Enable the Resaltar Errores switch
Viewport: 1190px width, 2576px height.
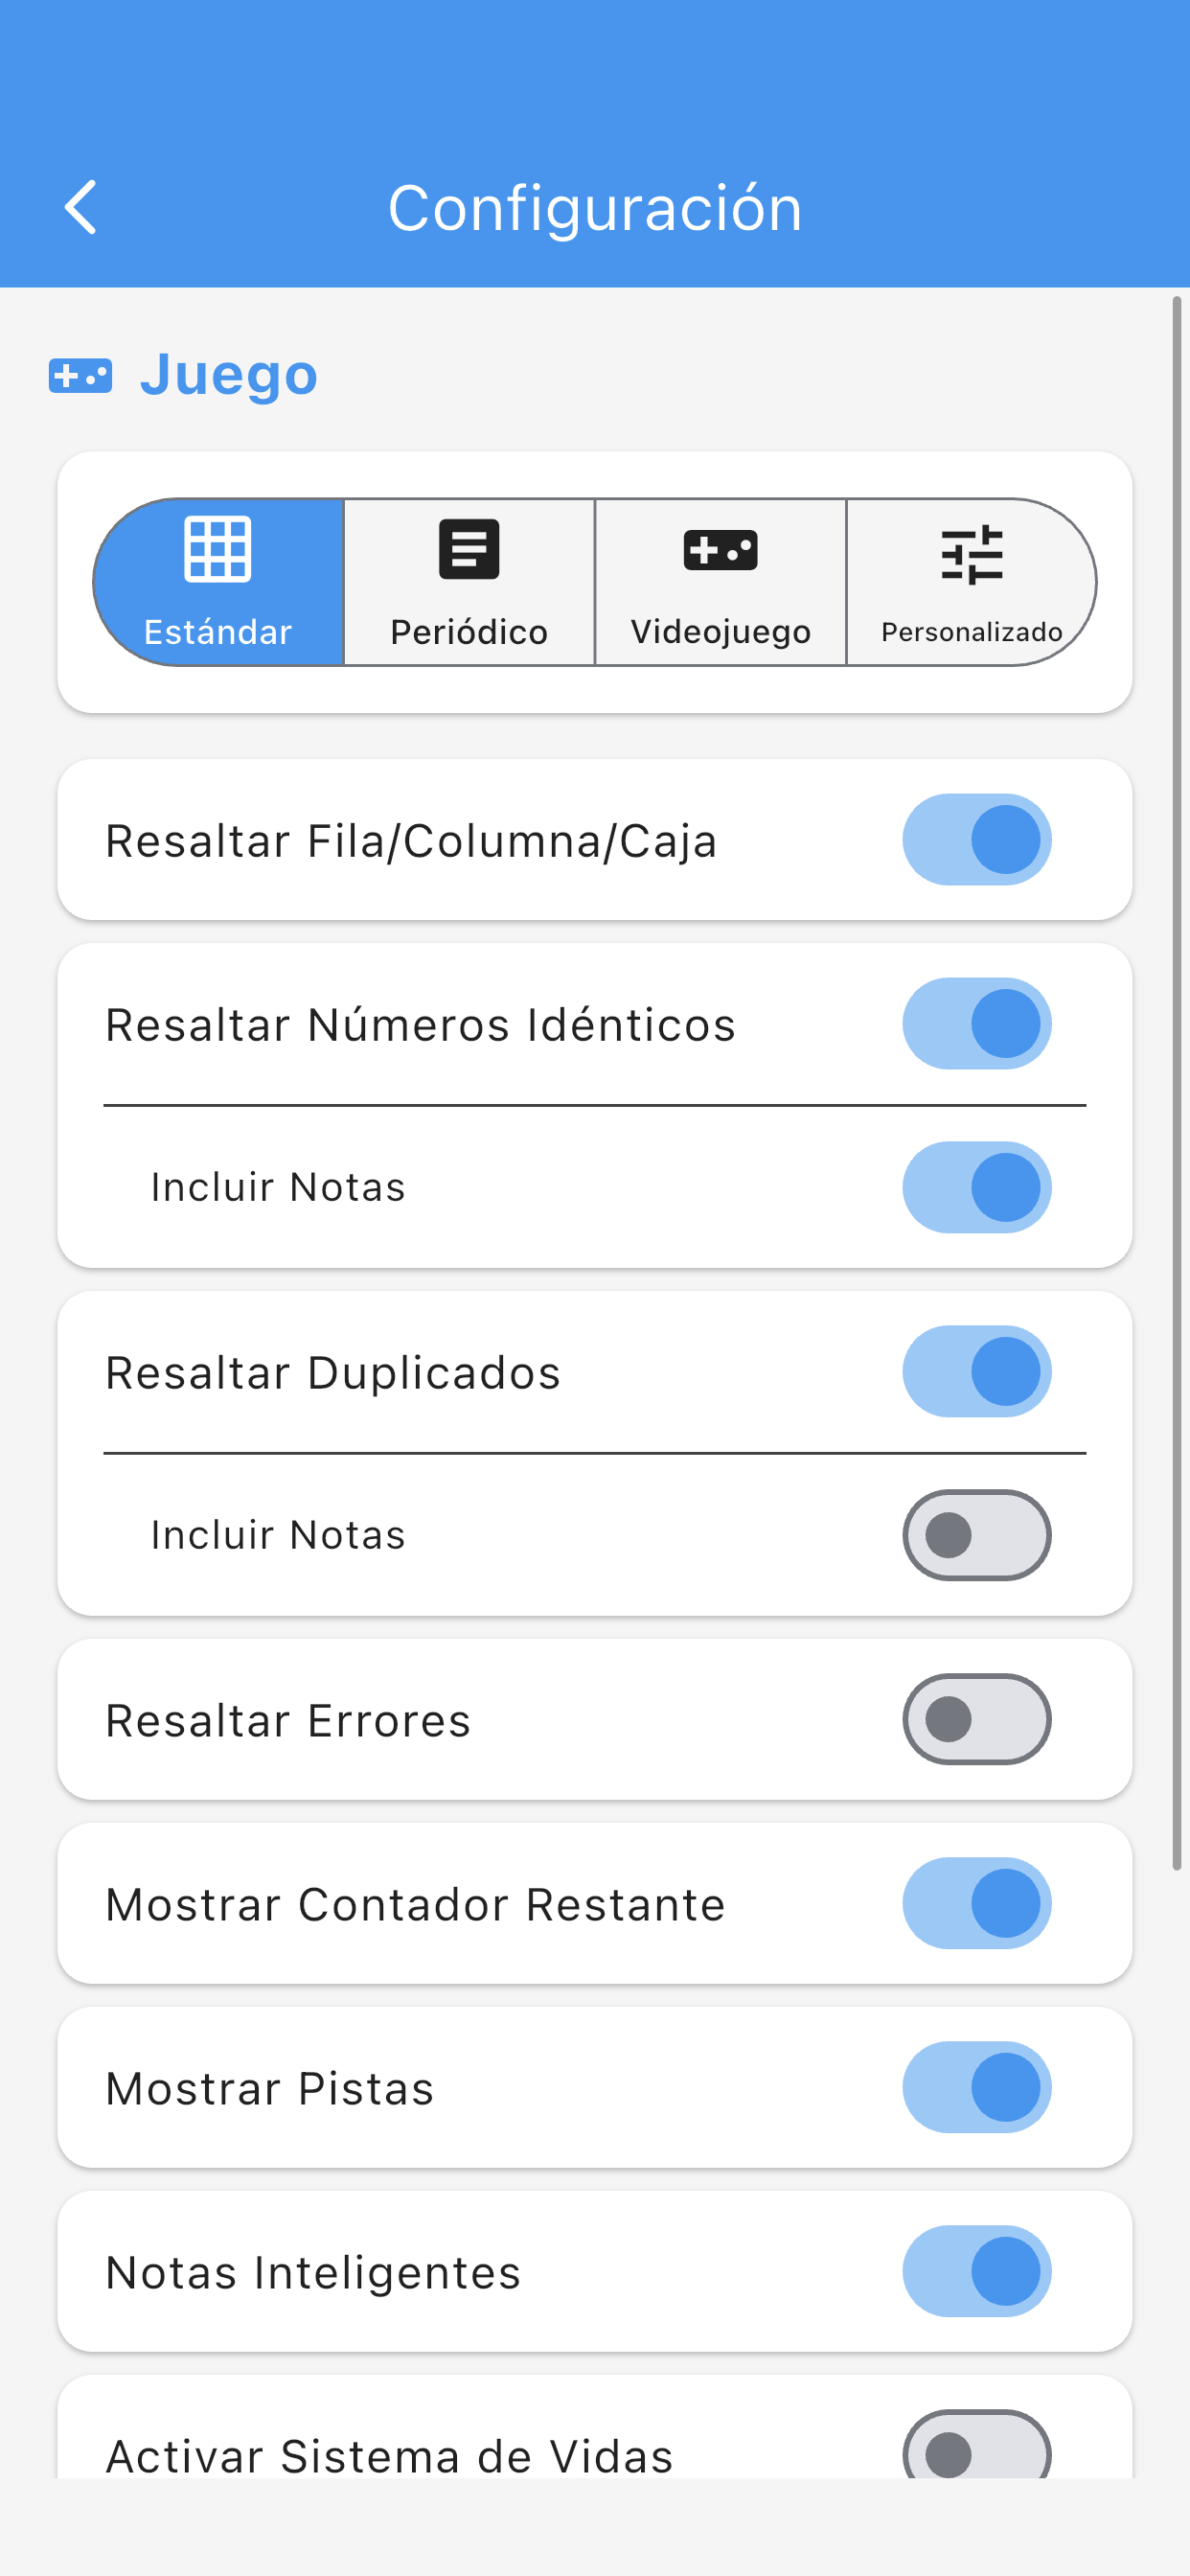pos(977,1719)
